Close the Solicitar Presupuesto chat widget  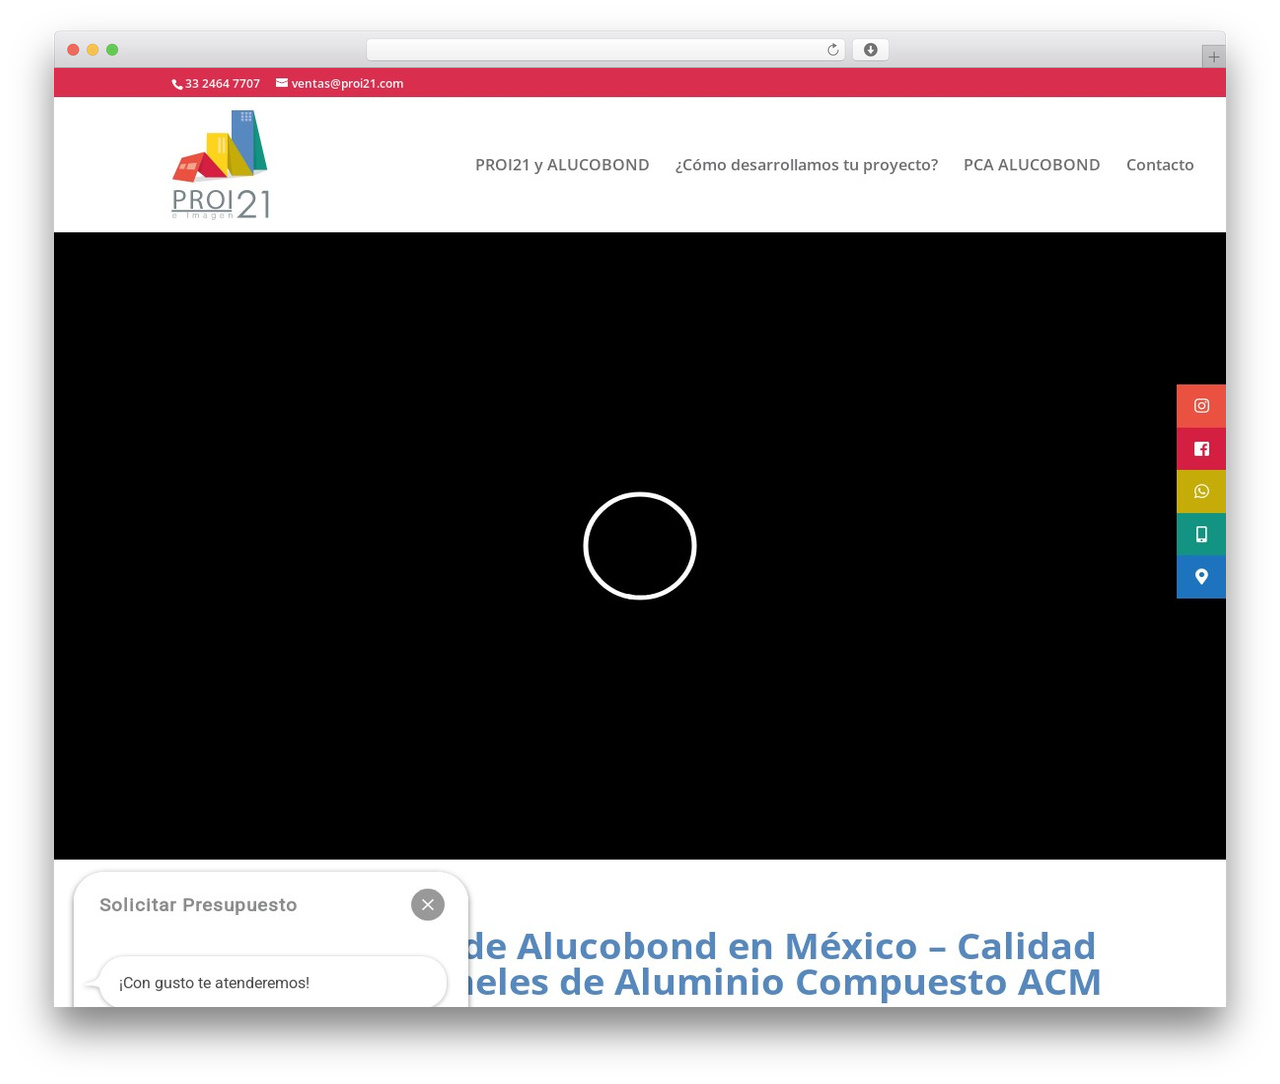click(428, 905)
